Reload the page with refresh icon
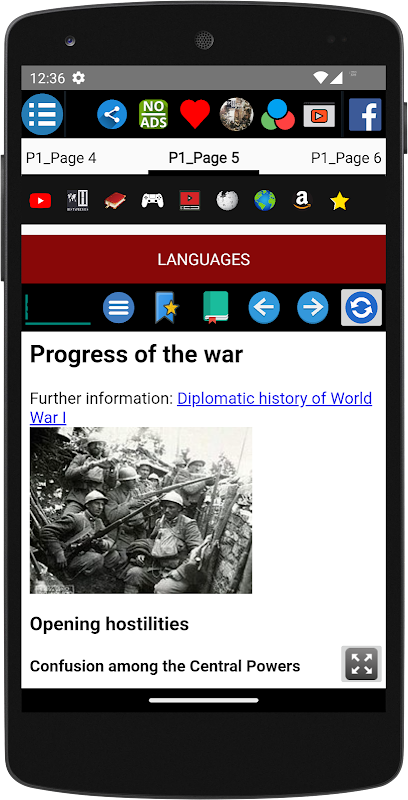The image size is (408, 800). tap(361, 308)
